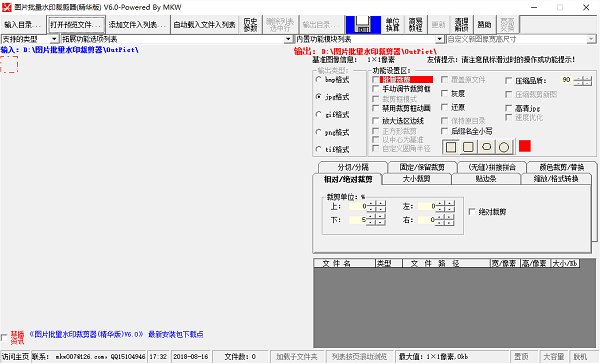Click the 打开待定文件... button
Viewport: 600px width, 364px height.
pyautogui.click(x=76, y=25)
